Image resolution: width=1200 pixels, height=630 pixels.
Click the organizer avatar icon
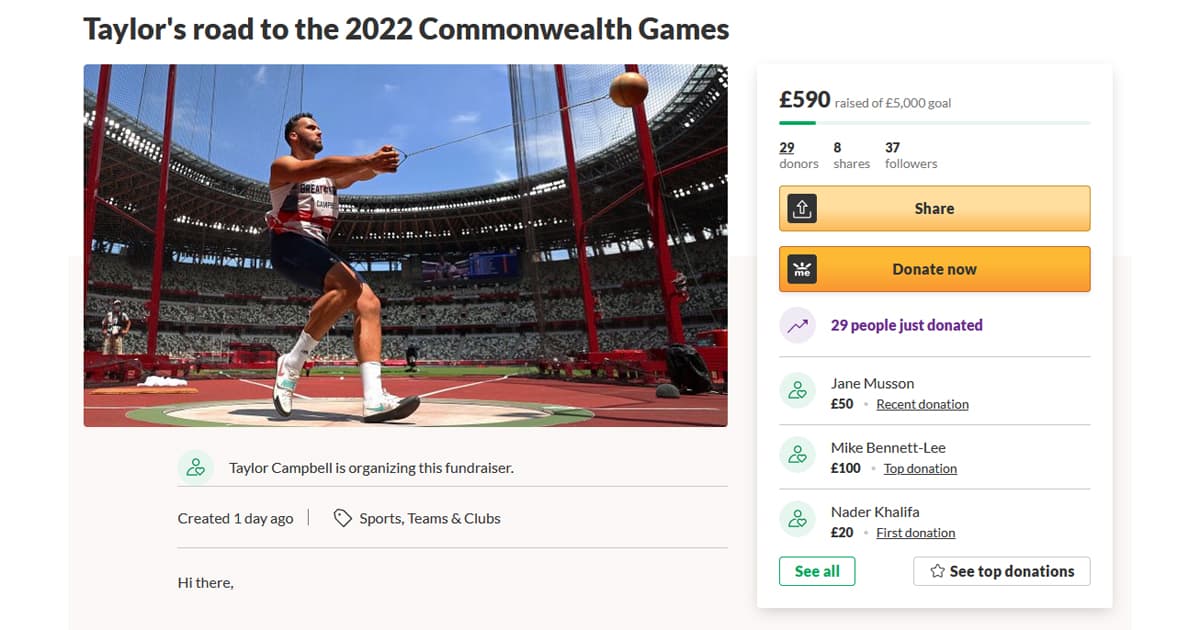coord(195,467)
